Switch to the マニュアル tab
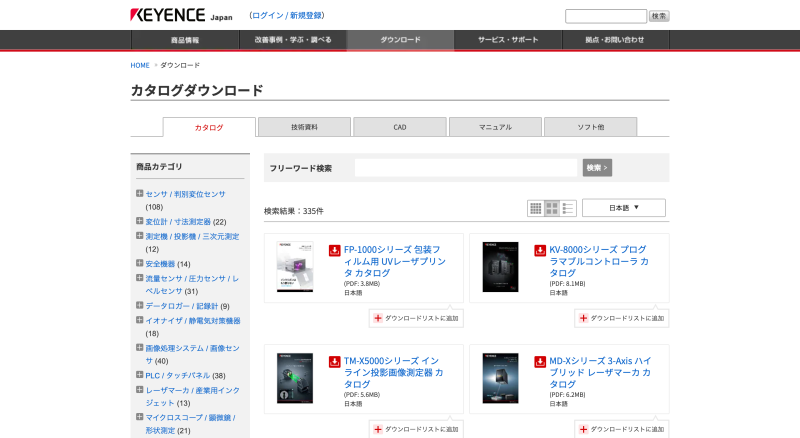Viewport: 800px width, 438px height. point(495,127)
